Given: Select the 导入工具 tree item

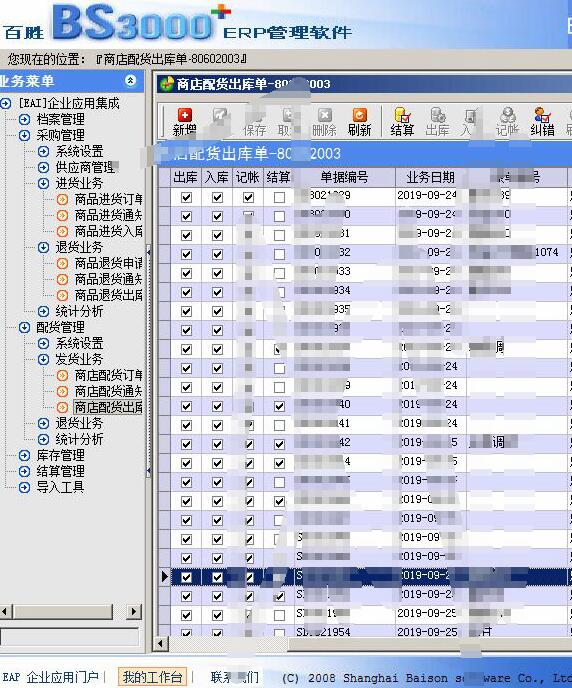Looking at the screenshot, I should [60, 487].
